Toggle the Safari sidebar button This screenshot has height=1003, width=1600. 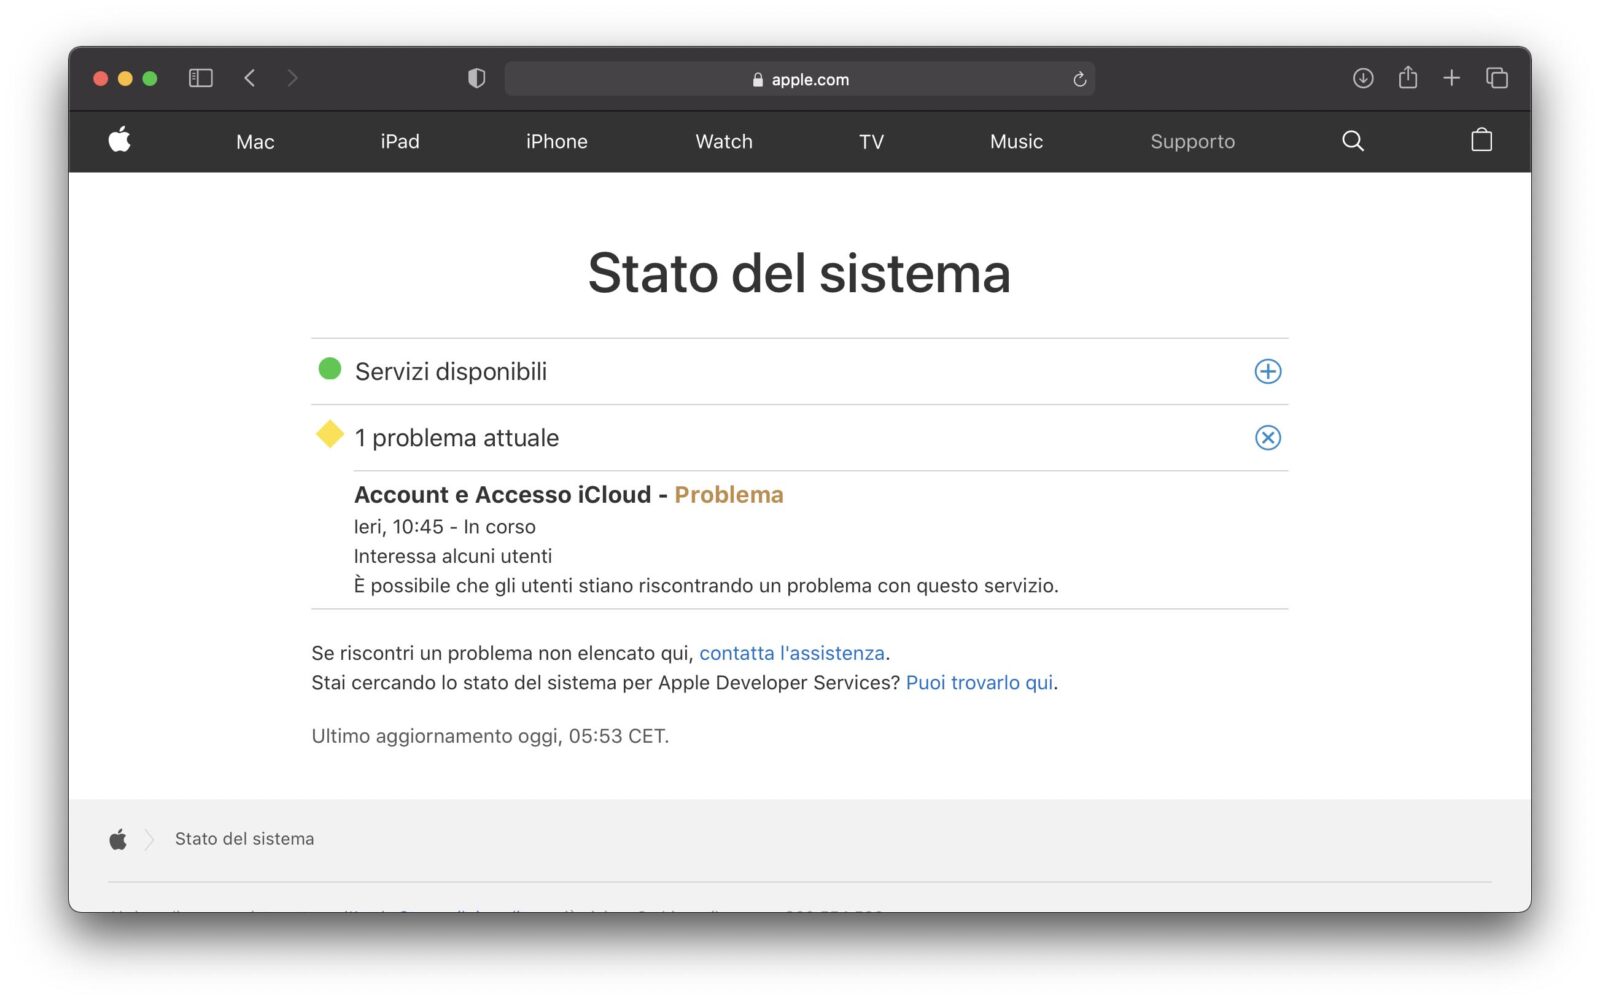201,78
